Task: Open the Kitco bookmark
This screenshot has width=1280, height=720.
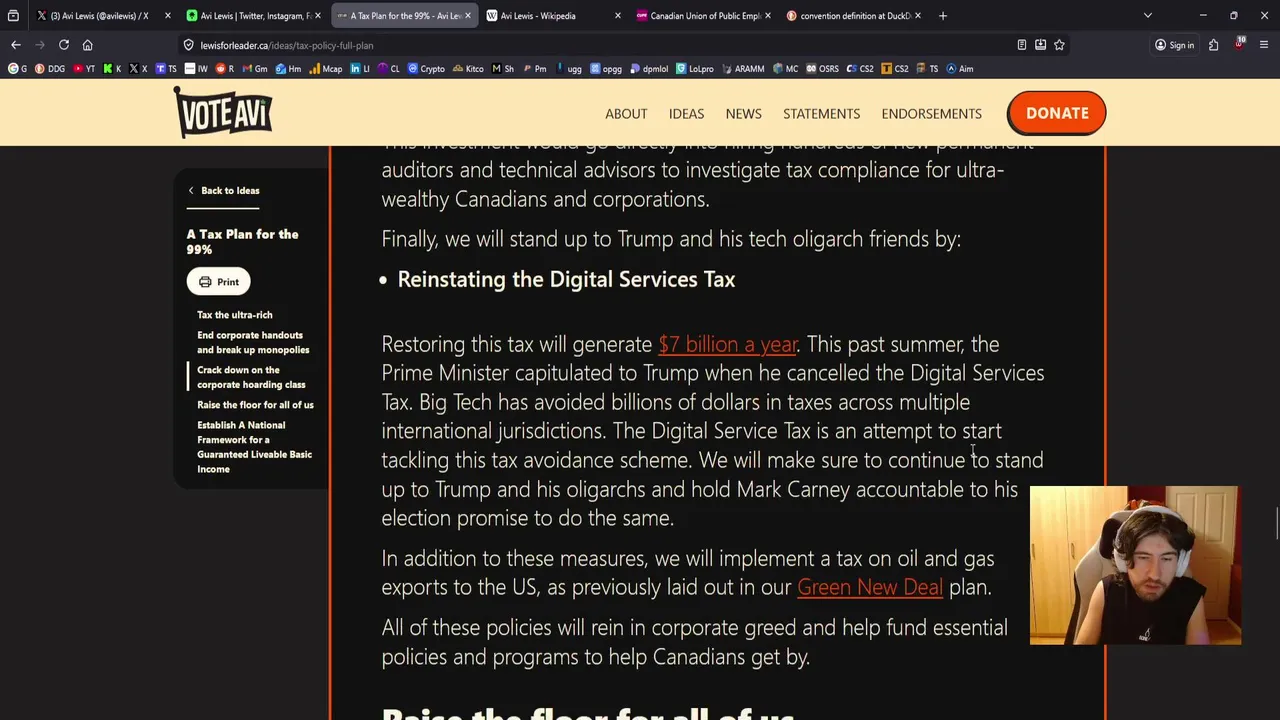Action: click(x=468, y=69)
